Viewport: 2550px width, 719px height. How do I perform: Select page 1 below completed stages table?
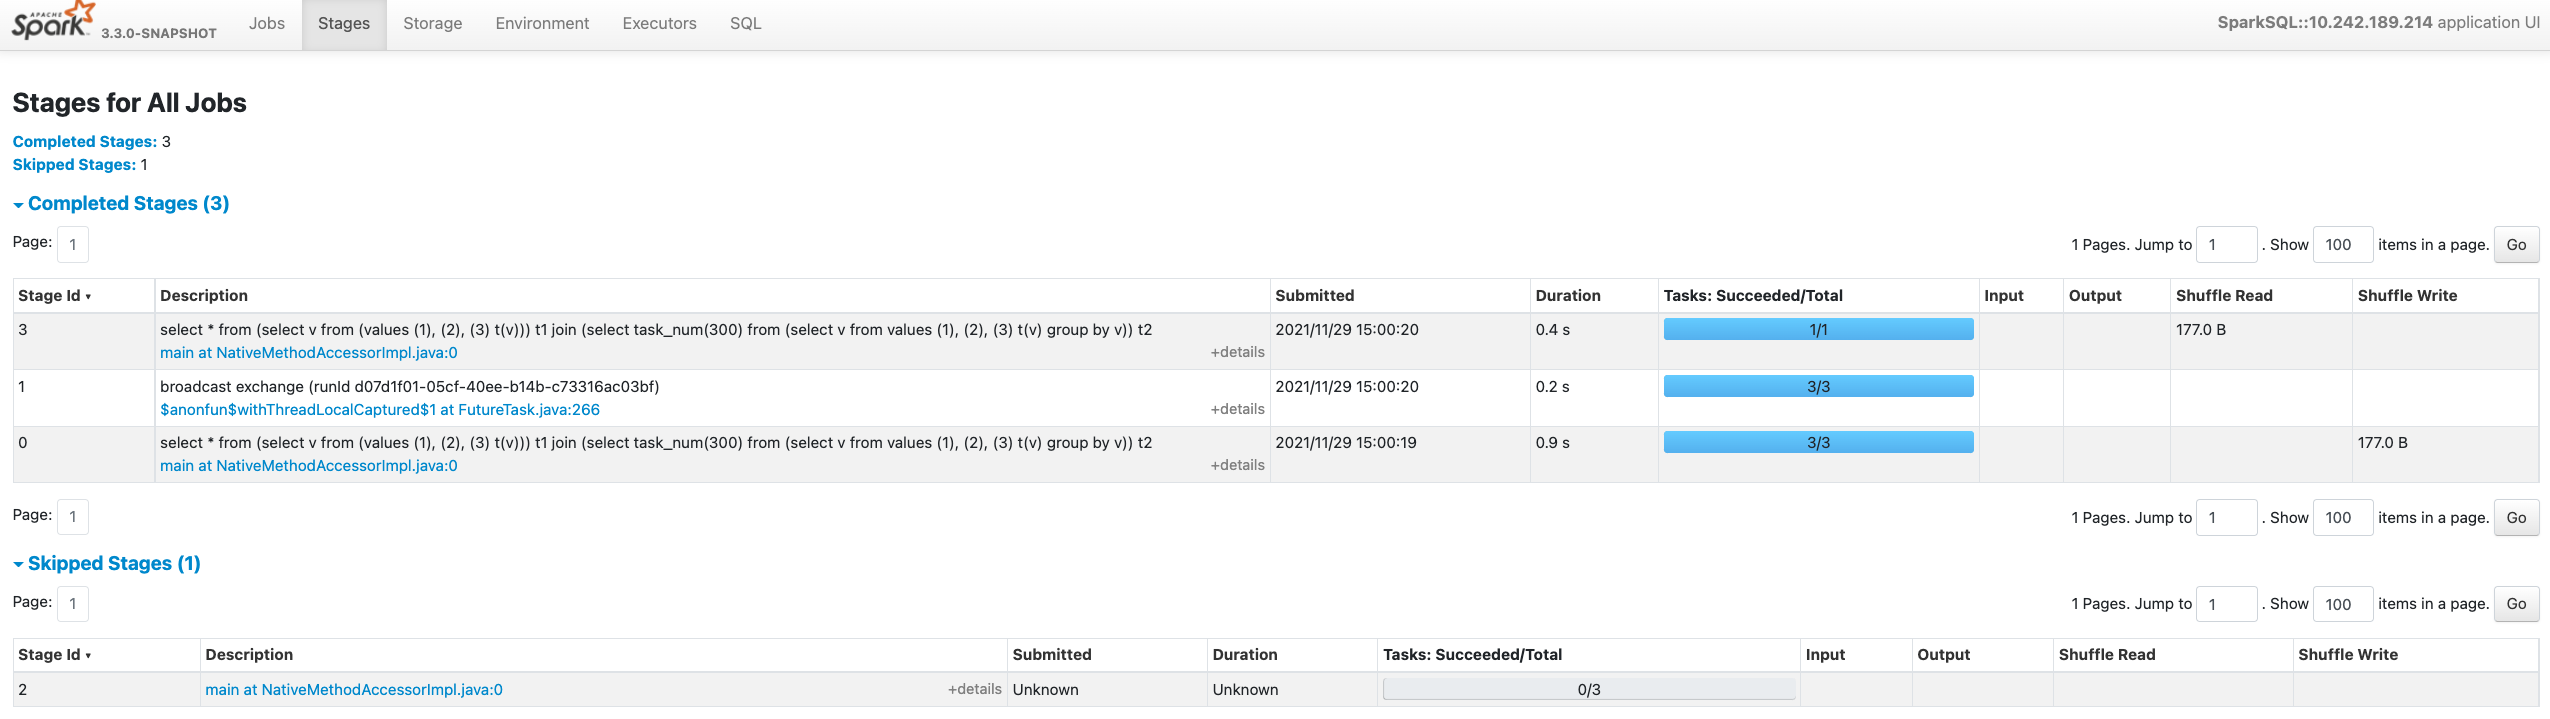pyautogui.click(x=73, y=517)
